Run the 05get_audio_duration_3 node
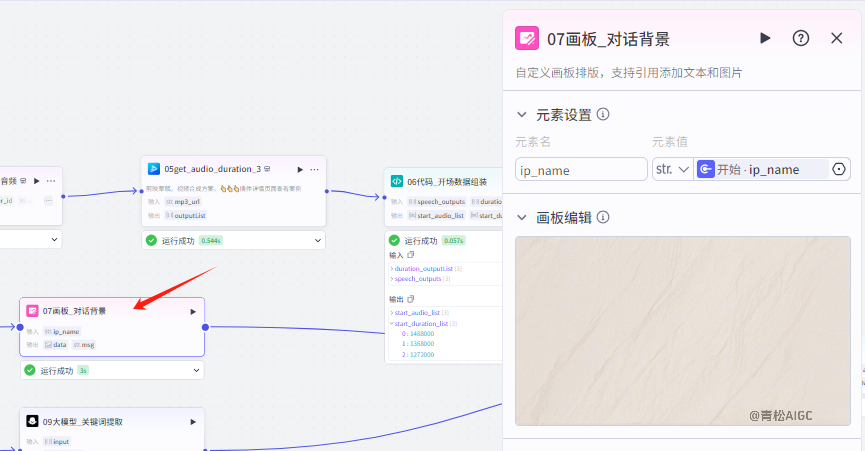The image size is (865, 451). [x=300, y=169]
